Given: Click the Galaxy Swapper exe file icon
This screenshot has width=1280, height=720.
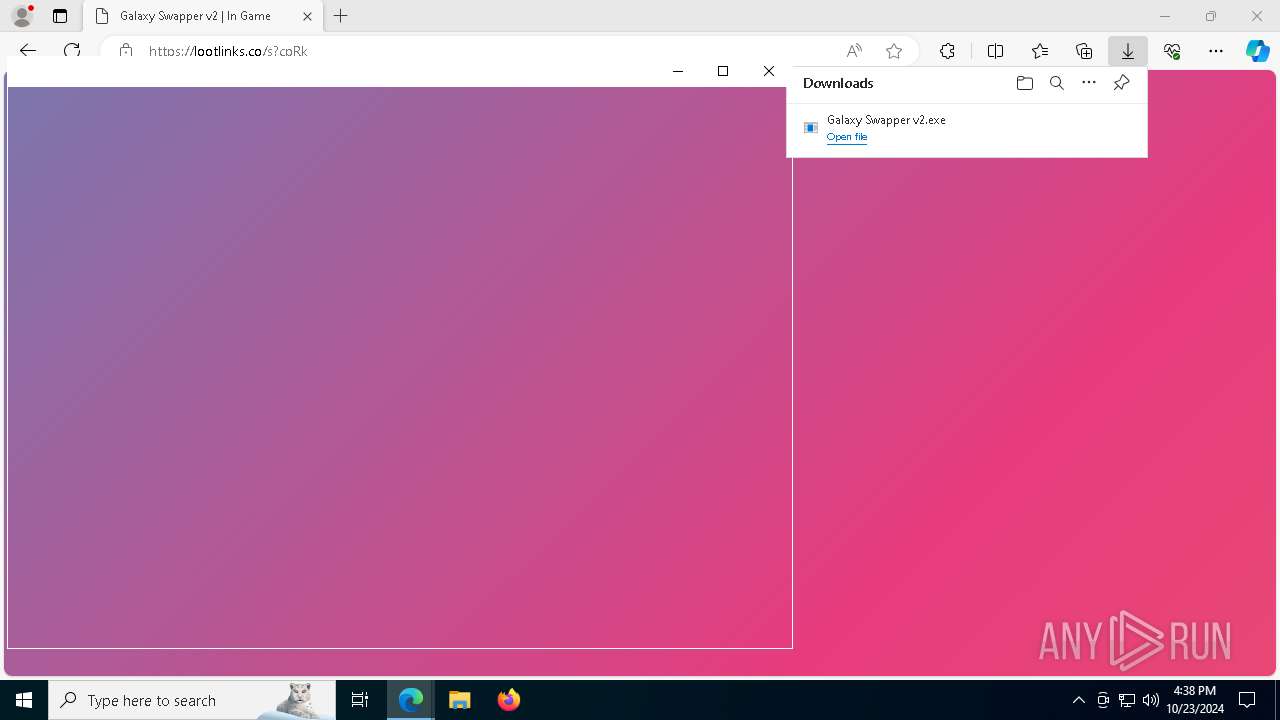Looking at the screenshot, I should tap(811, 128).
